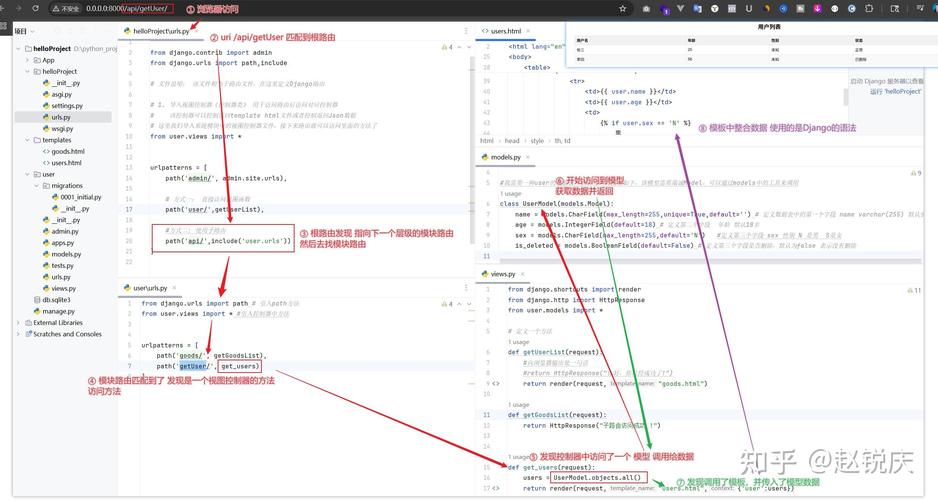Click the warnings indicator showing 11 in views.py
Image resolution: width=938 pixels, height=500 pixels.
913,290
